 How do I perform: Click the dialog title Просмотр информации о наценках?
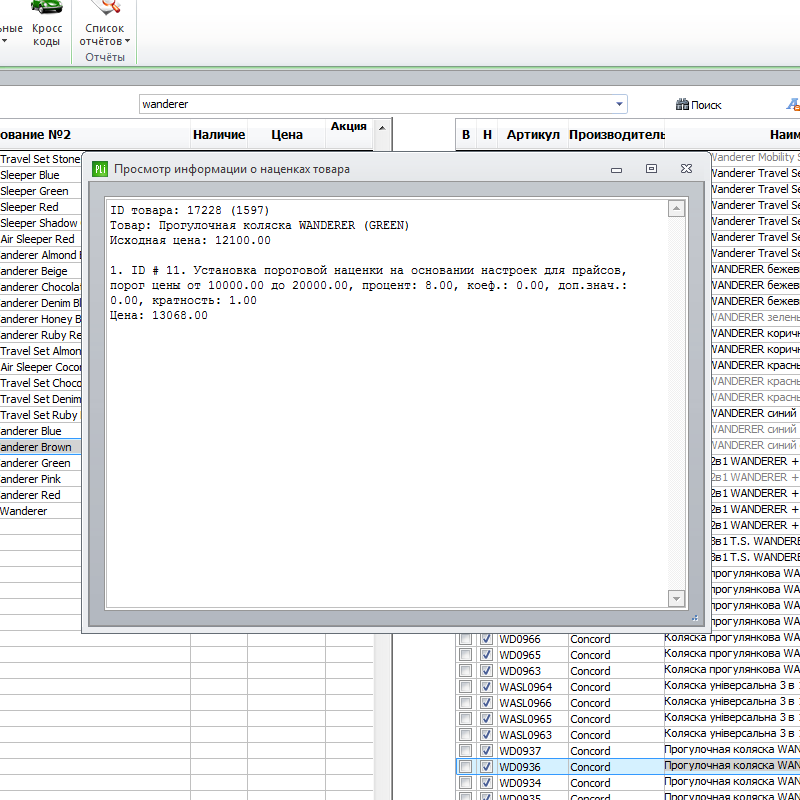pyautogui.click(x=232, y=169)
